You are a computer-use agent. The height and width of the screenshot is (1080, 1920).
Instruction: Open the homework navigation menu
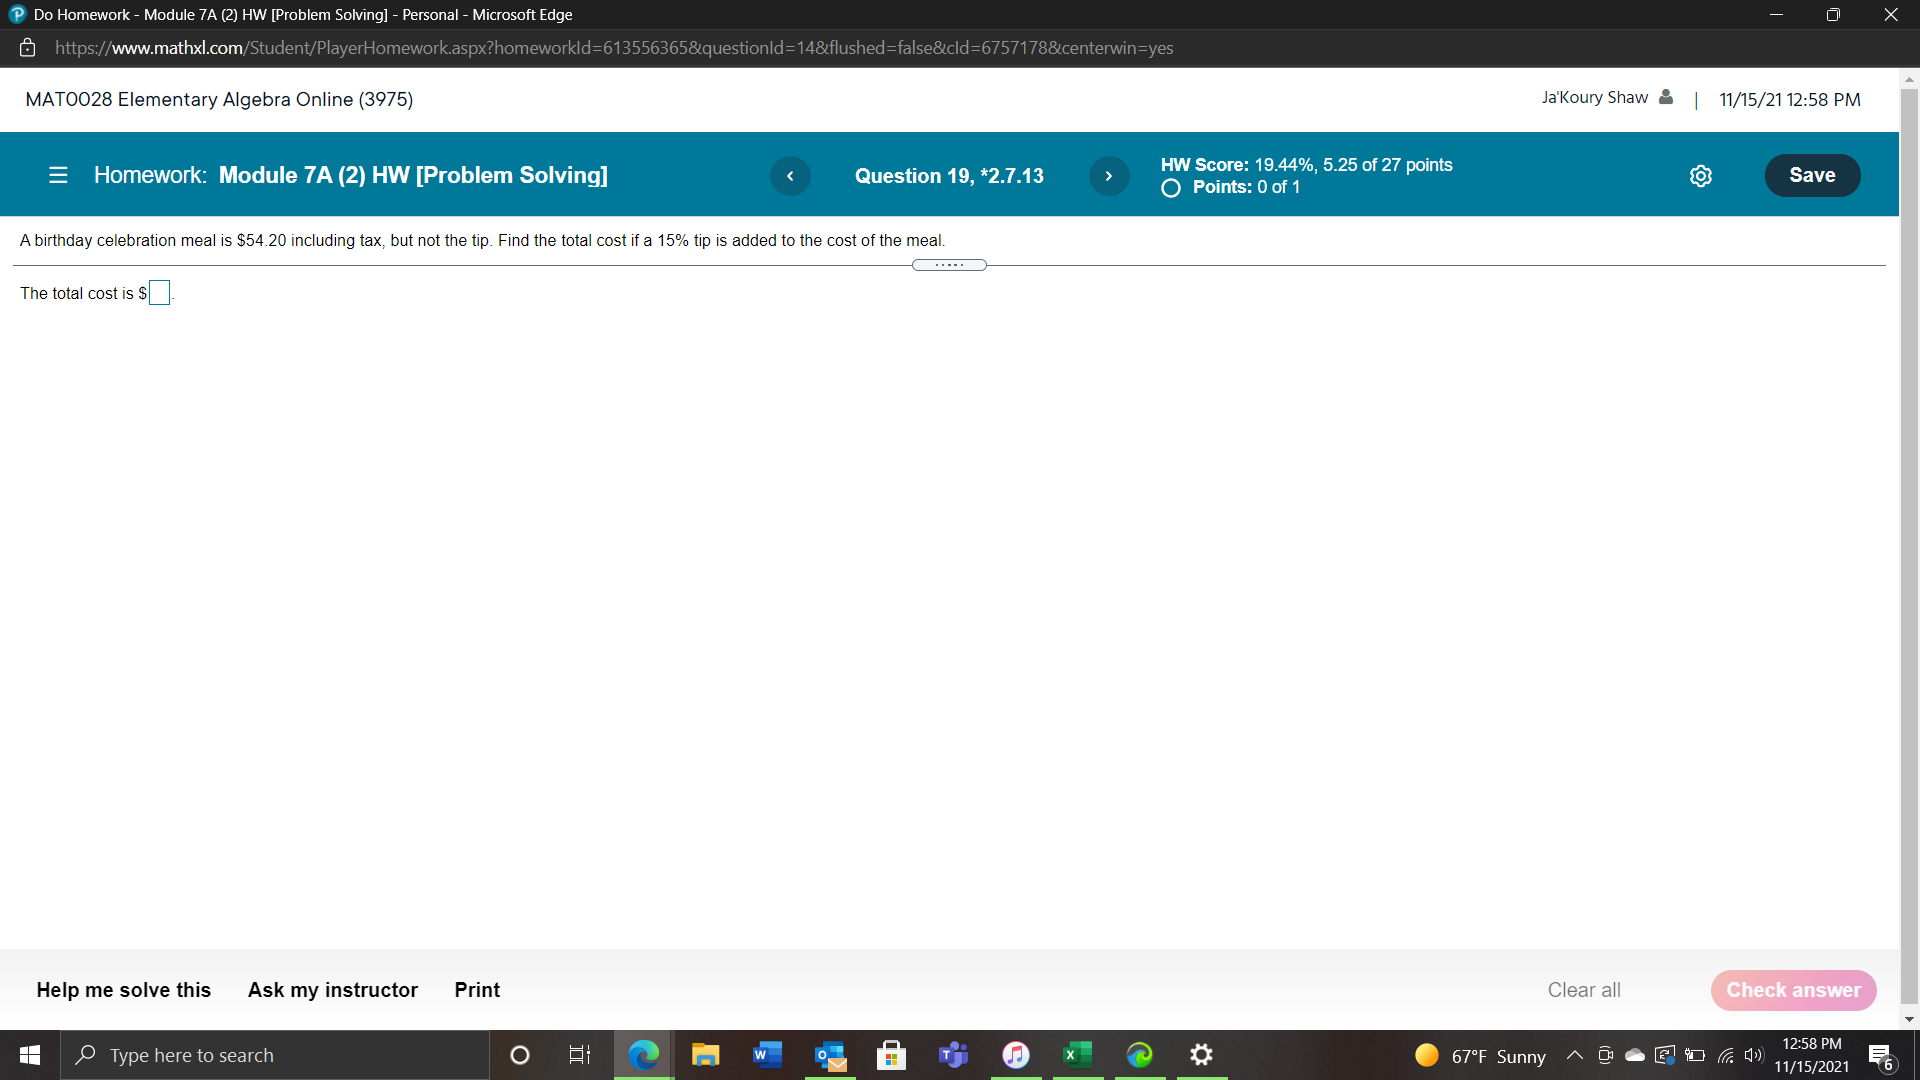click(58, 174)
